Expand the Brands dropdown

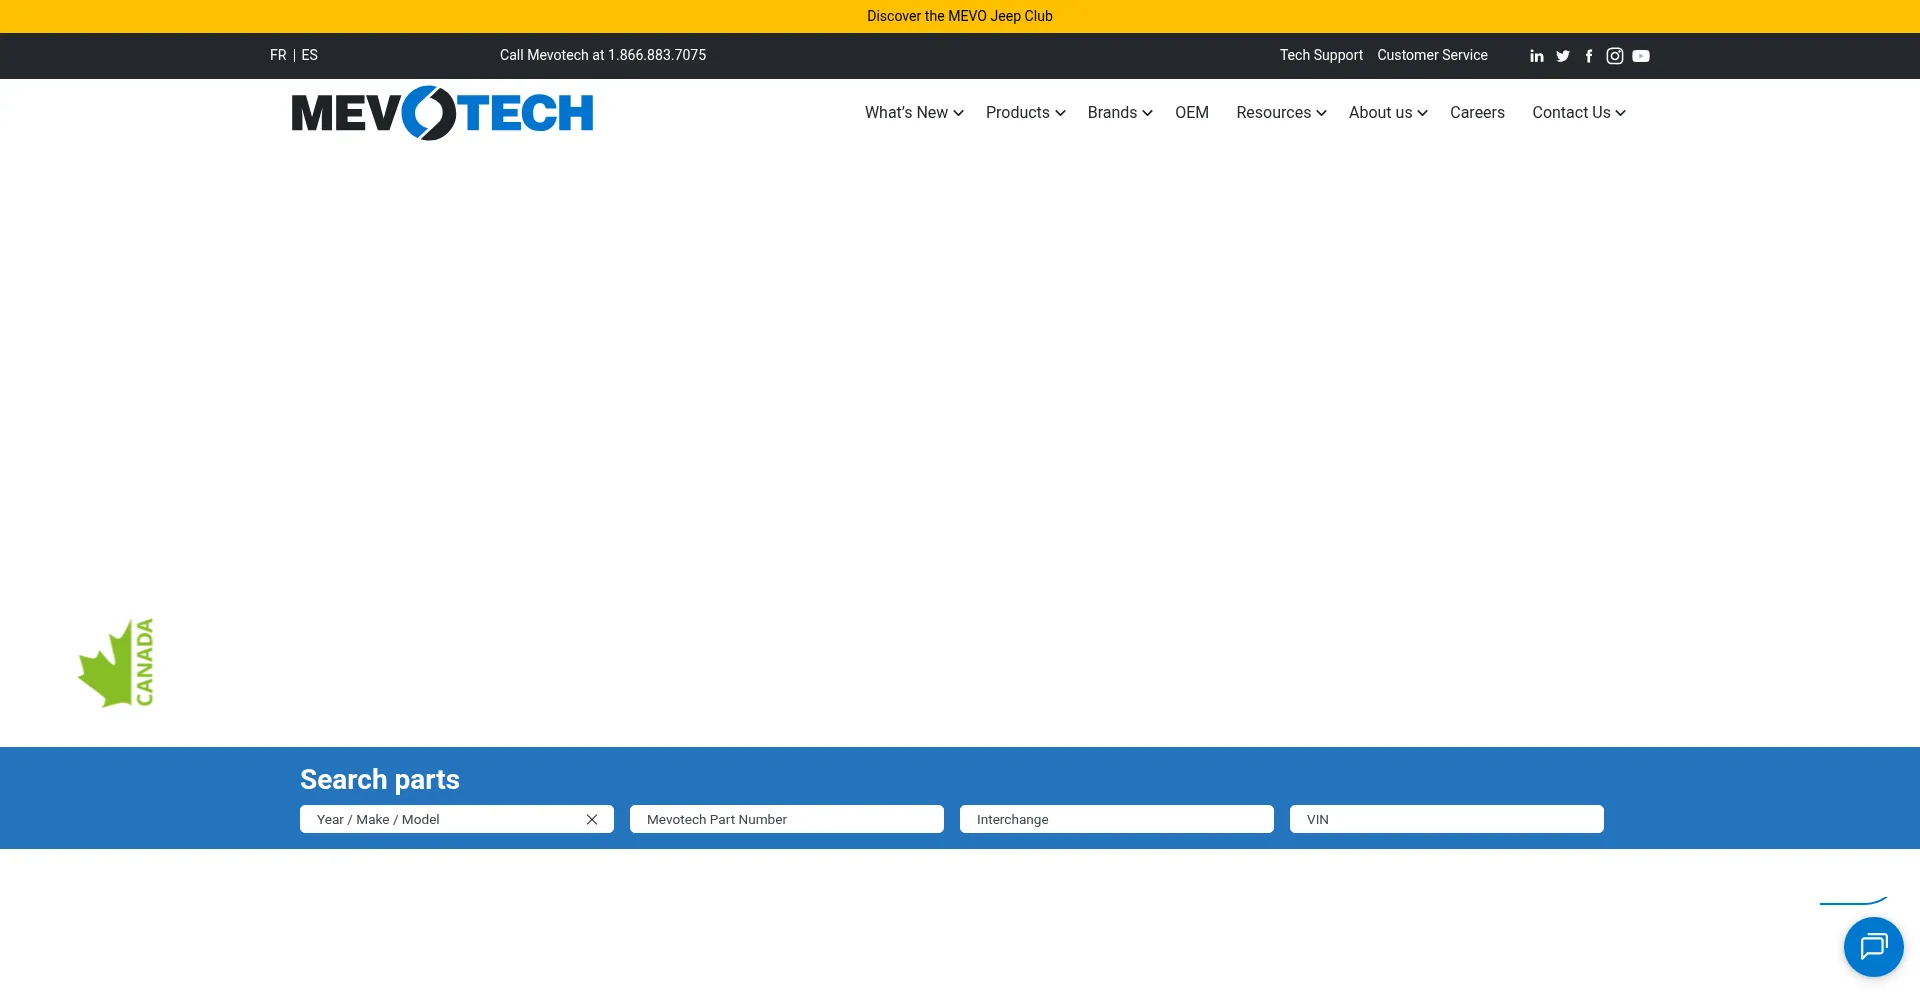[x=1119, y=113]
